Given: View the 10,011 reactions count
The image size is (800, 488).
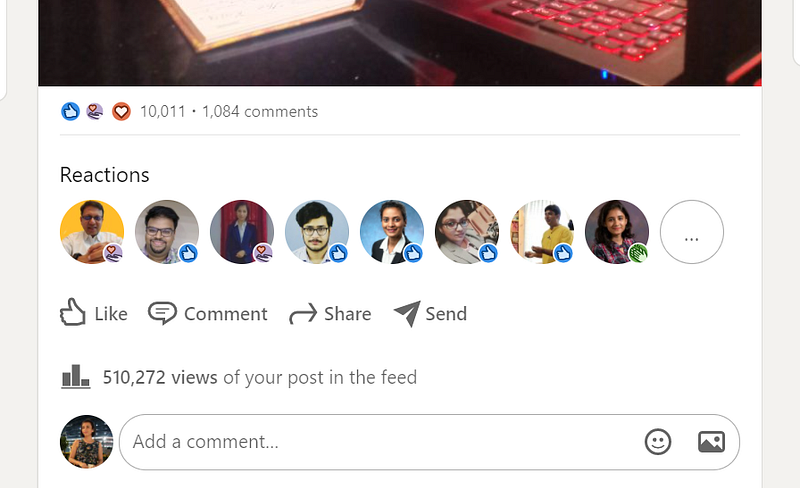Looking at the screenshot, I should tap(163, 111).
